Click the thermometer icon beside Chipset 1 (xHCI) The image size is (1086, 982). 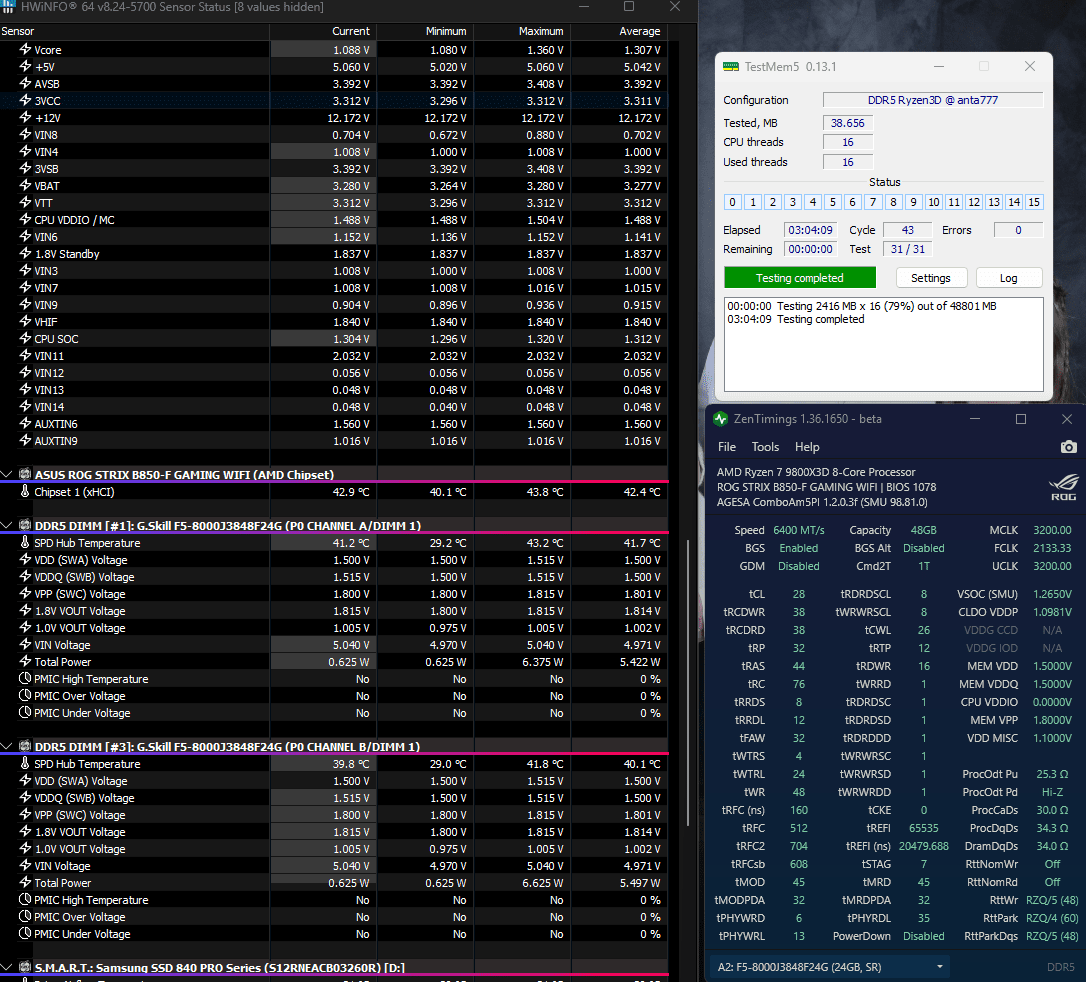click(25, 492)
